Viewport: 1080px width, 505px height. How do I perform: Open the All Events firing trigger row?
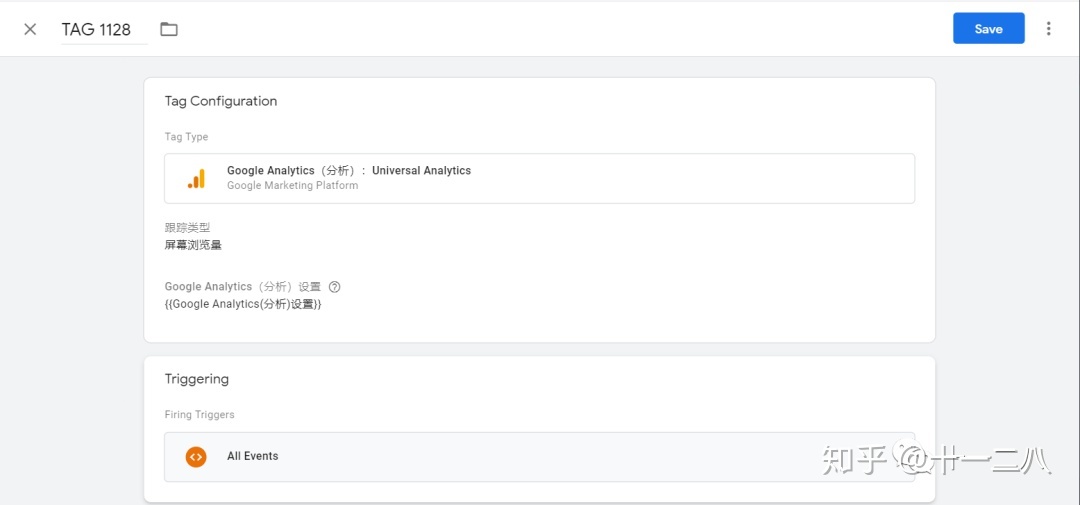(539, 457)
